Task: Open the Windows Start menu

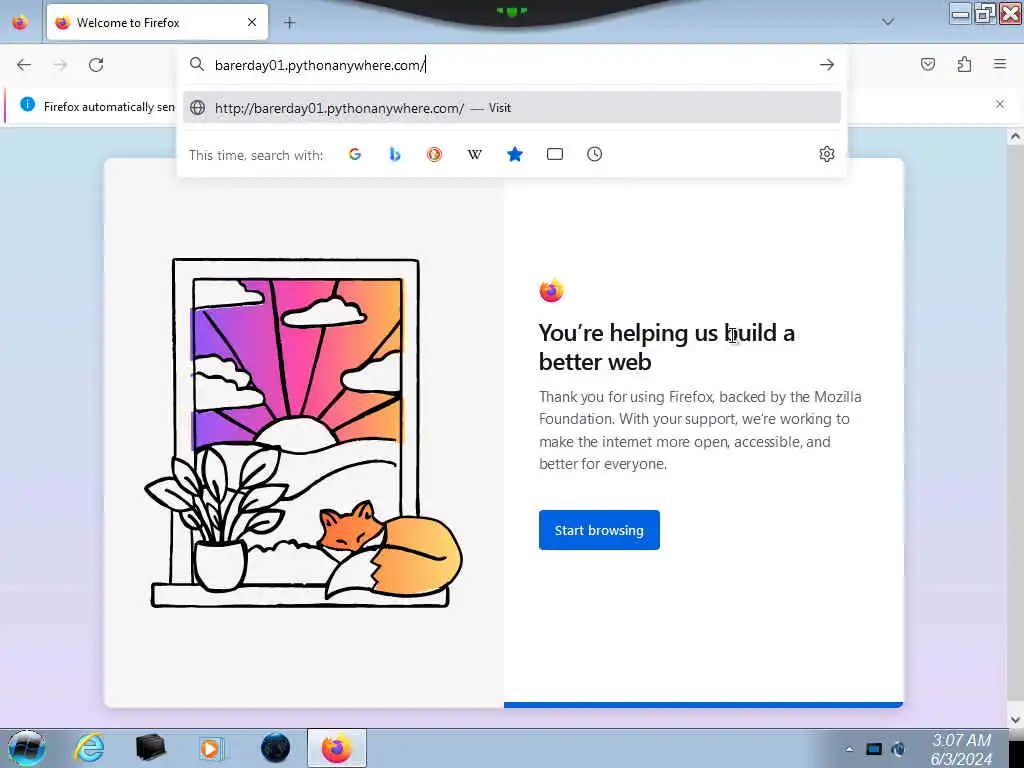Action: [26, 748]
